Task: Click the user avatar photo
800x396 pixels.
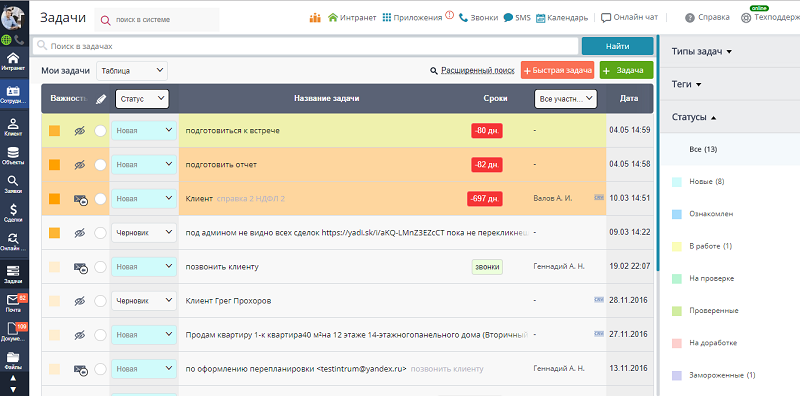Action: [x=14, y=17]
